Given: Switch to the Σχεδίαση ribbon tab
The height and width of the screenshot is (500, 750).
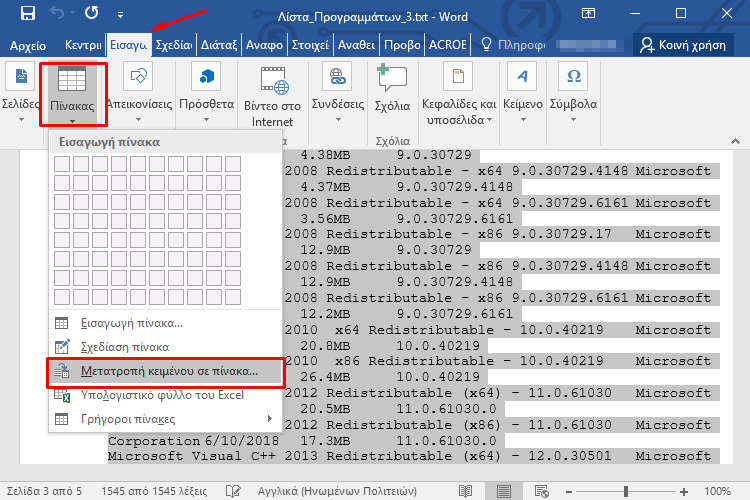Looking at the screenshot, I should (174, 45).
